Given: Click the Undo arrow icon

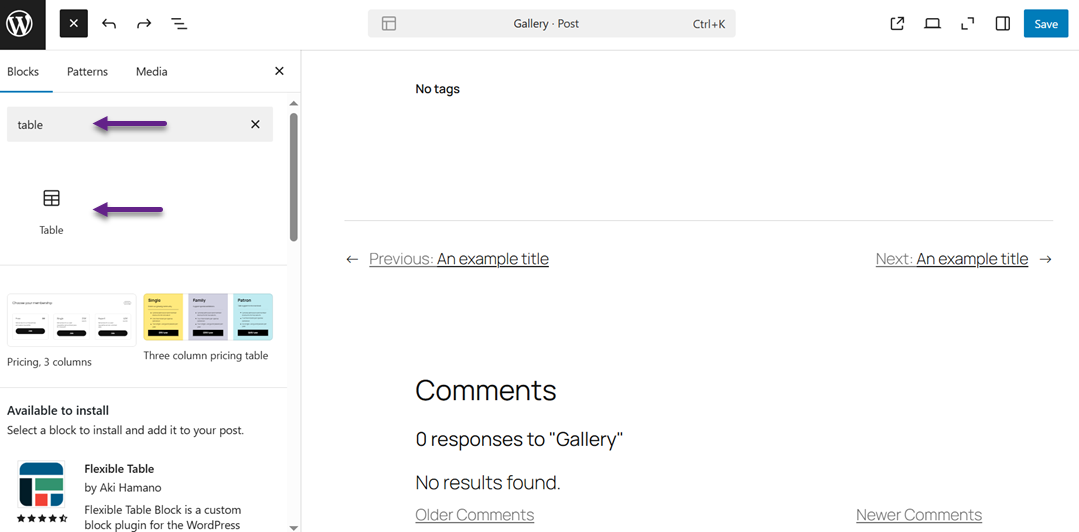Looking at the screenshot, I should (109, 24).
